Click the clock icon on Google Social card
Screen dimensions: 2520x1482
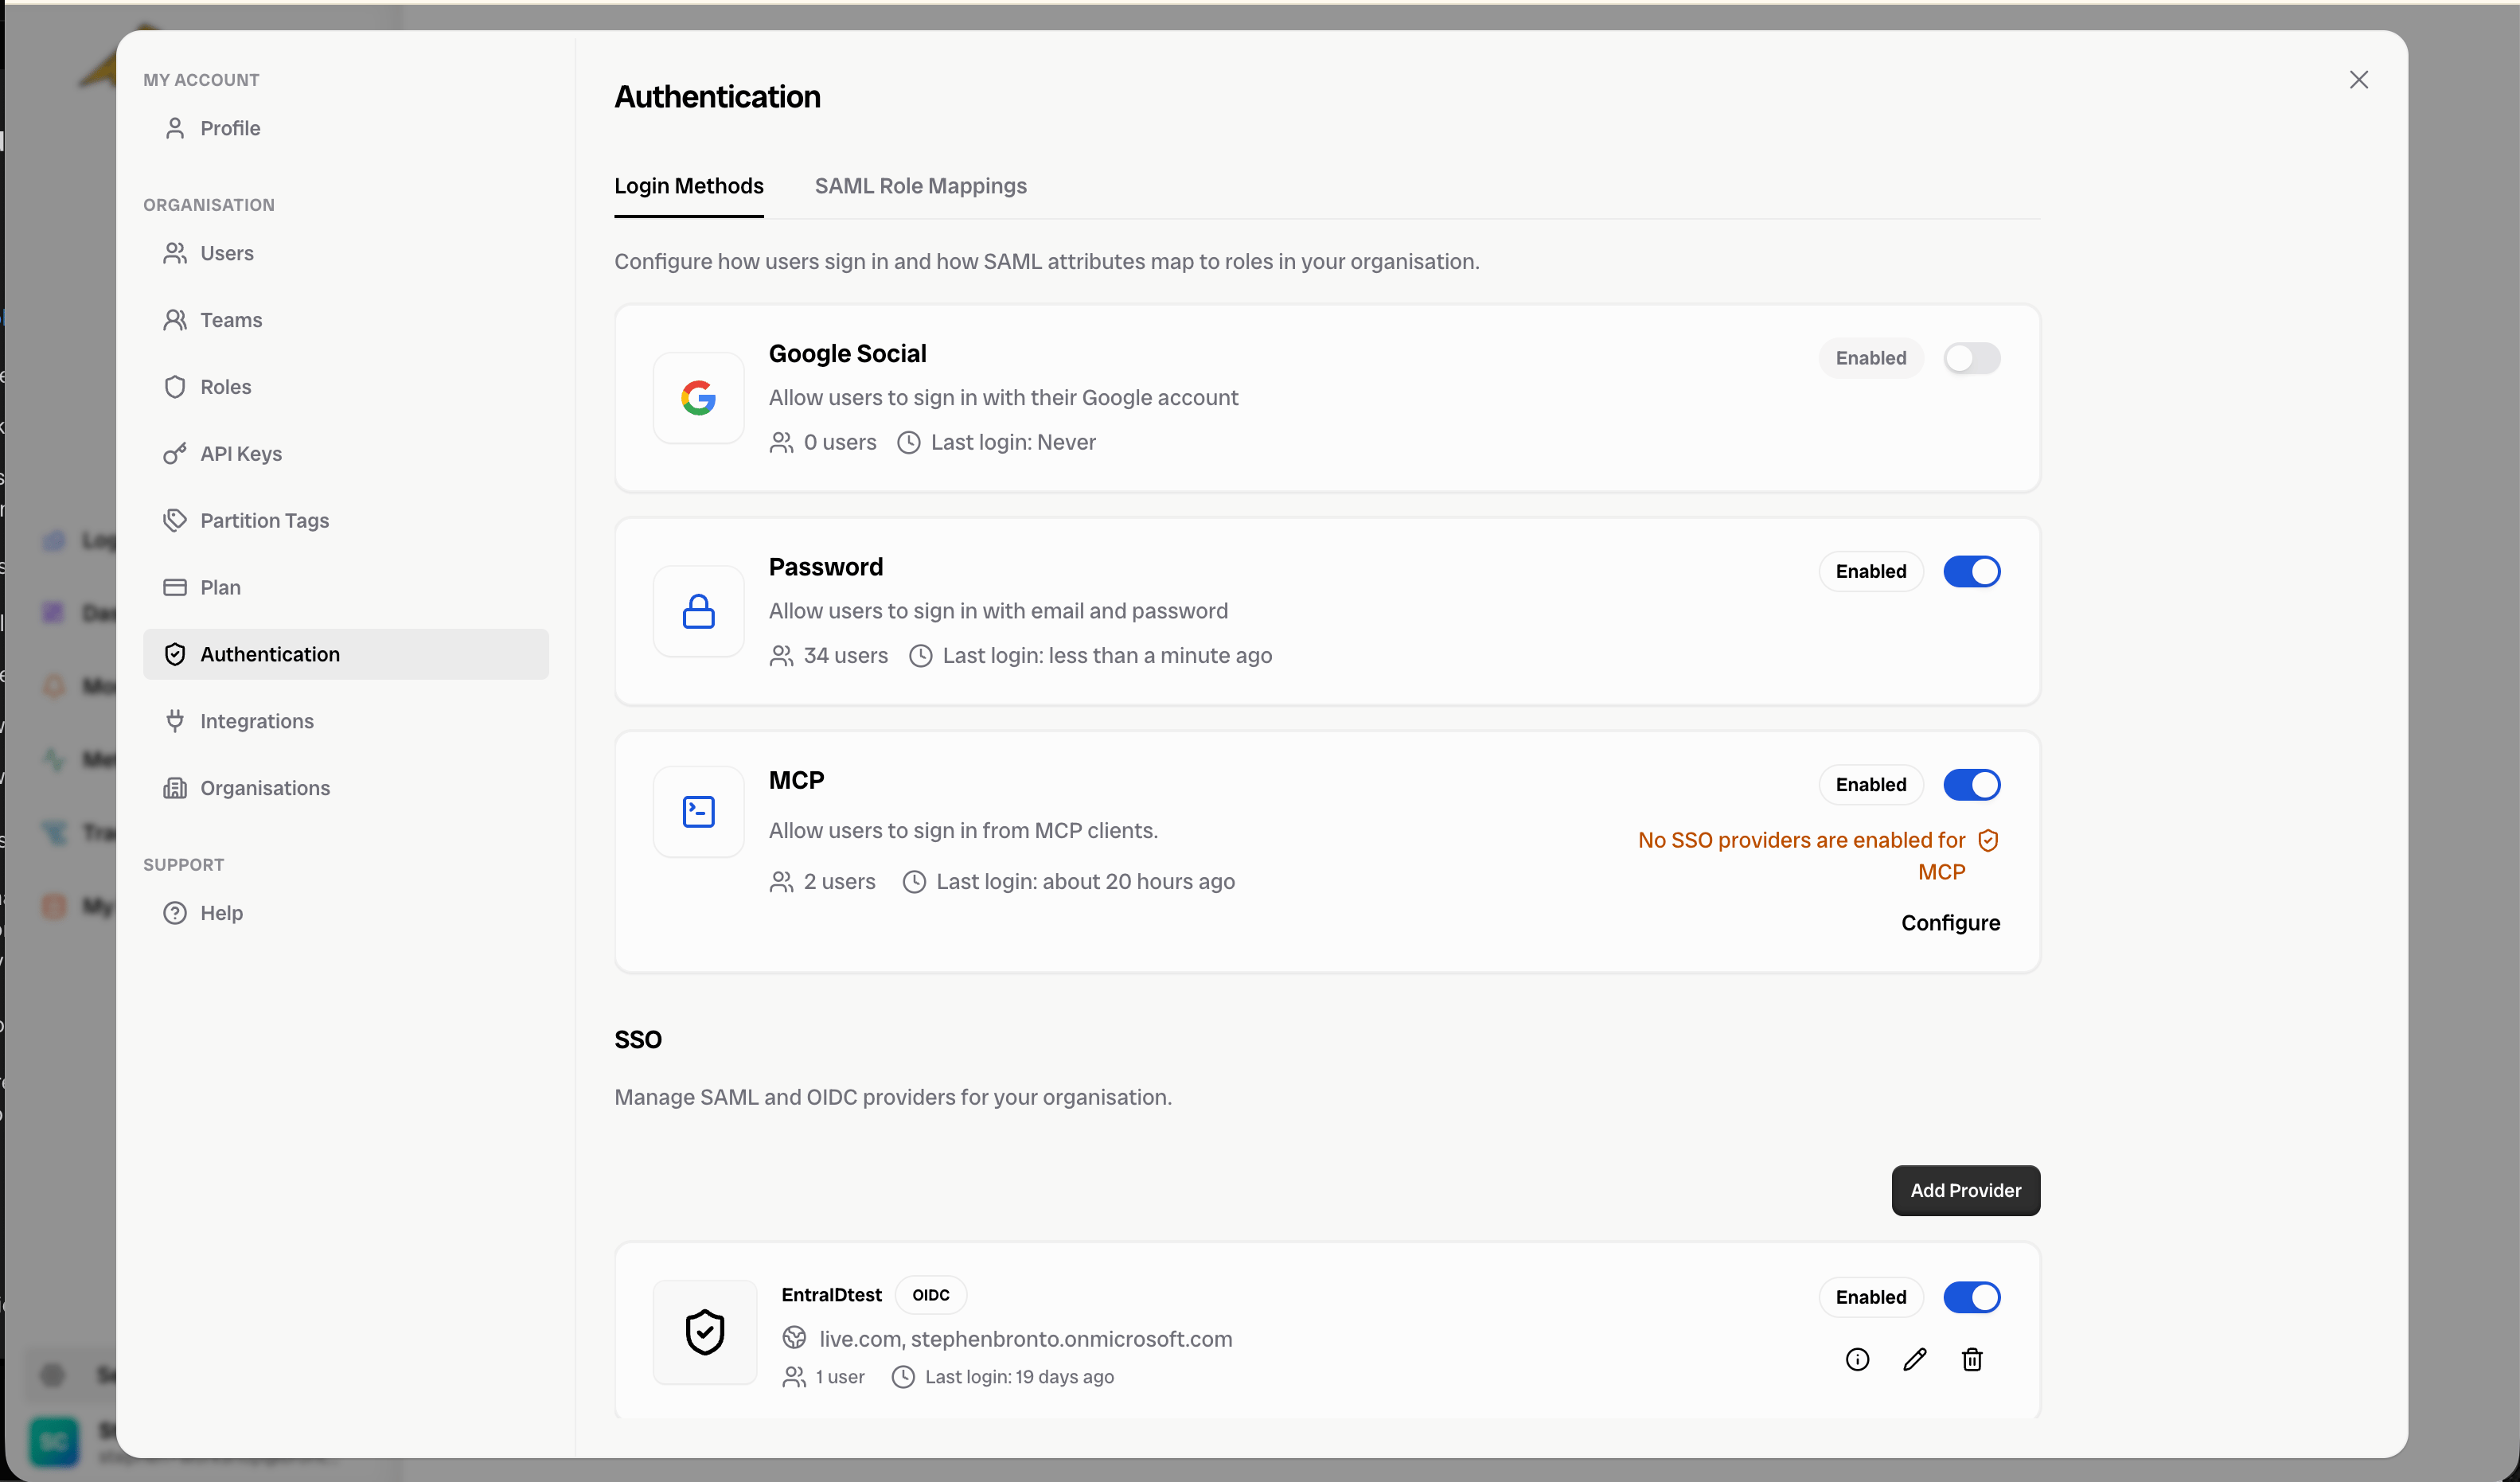909,442
